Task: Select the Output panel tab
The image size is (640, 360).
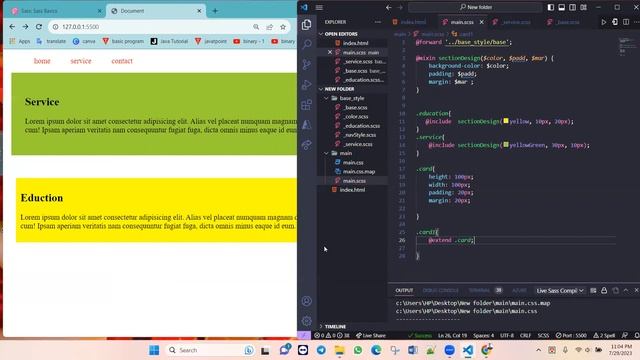Action: pyautogui.click(x=404, y=291)
